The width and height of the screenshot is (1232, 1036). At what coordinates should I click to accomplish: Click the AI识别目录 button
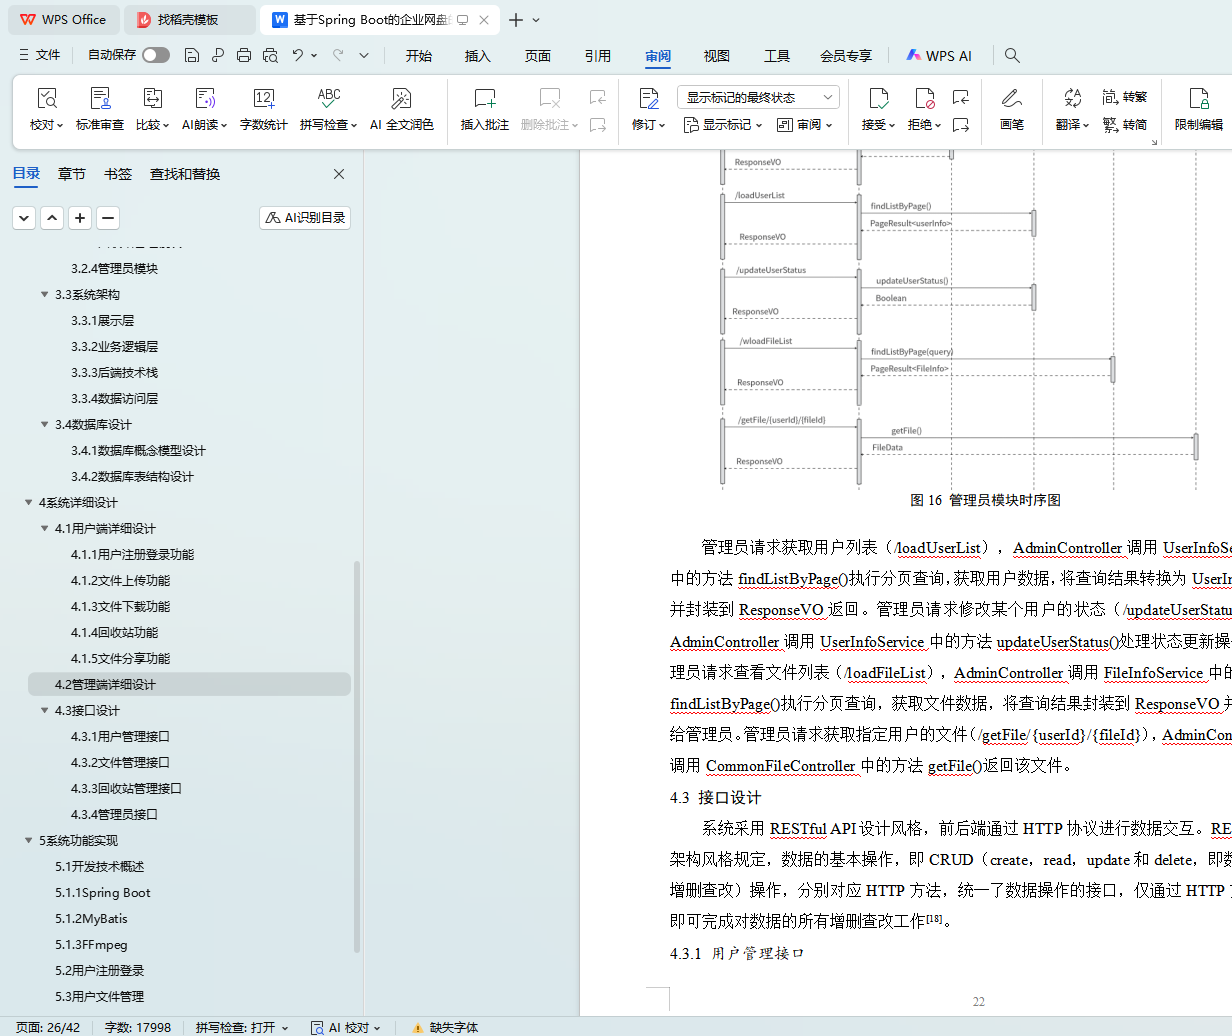pyautogui.click(x=305, y=218)
